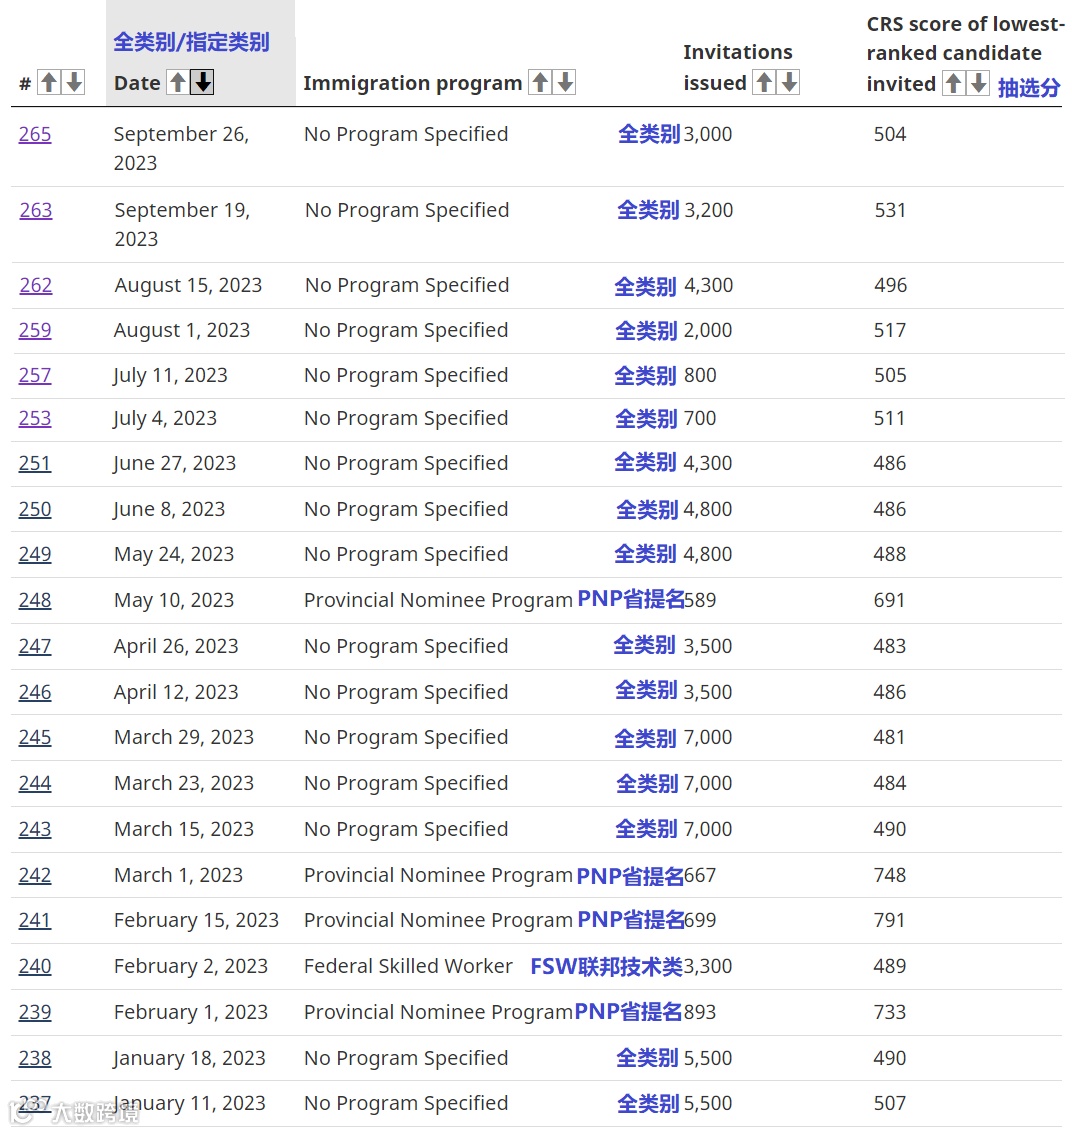Image resolution: width=1072 pixels, height=1132 pixels.
Task: Sort Immigration program ascending
Action: [x=540, y=82]
